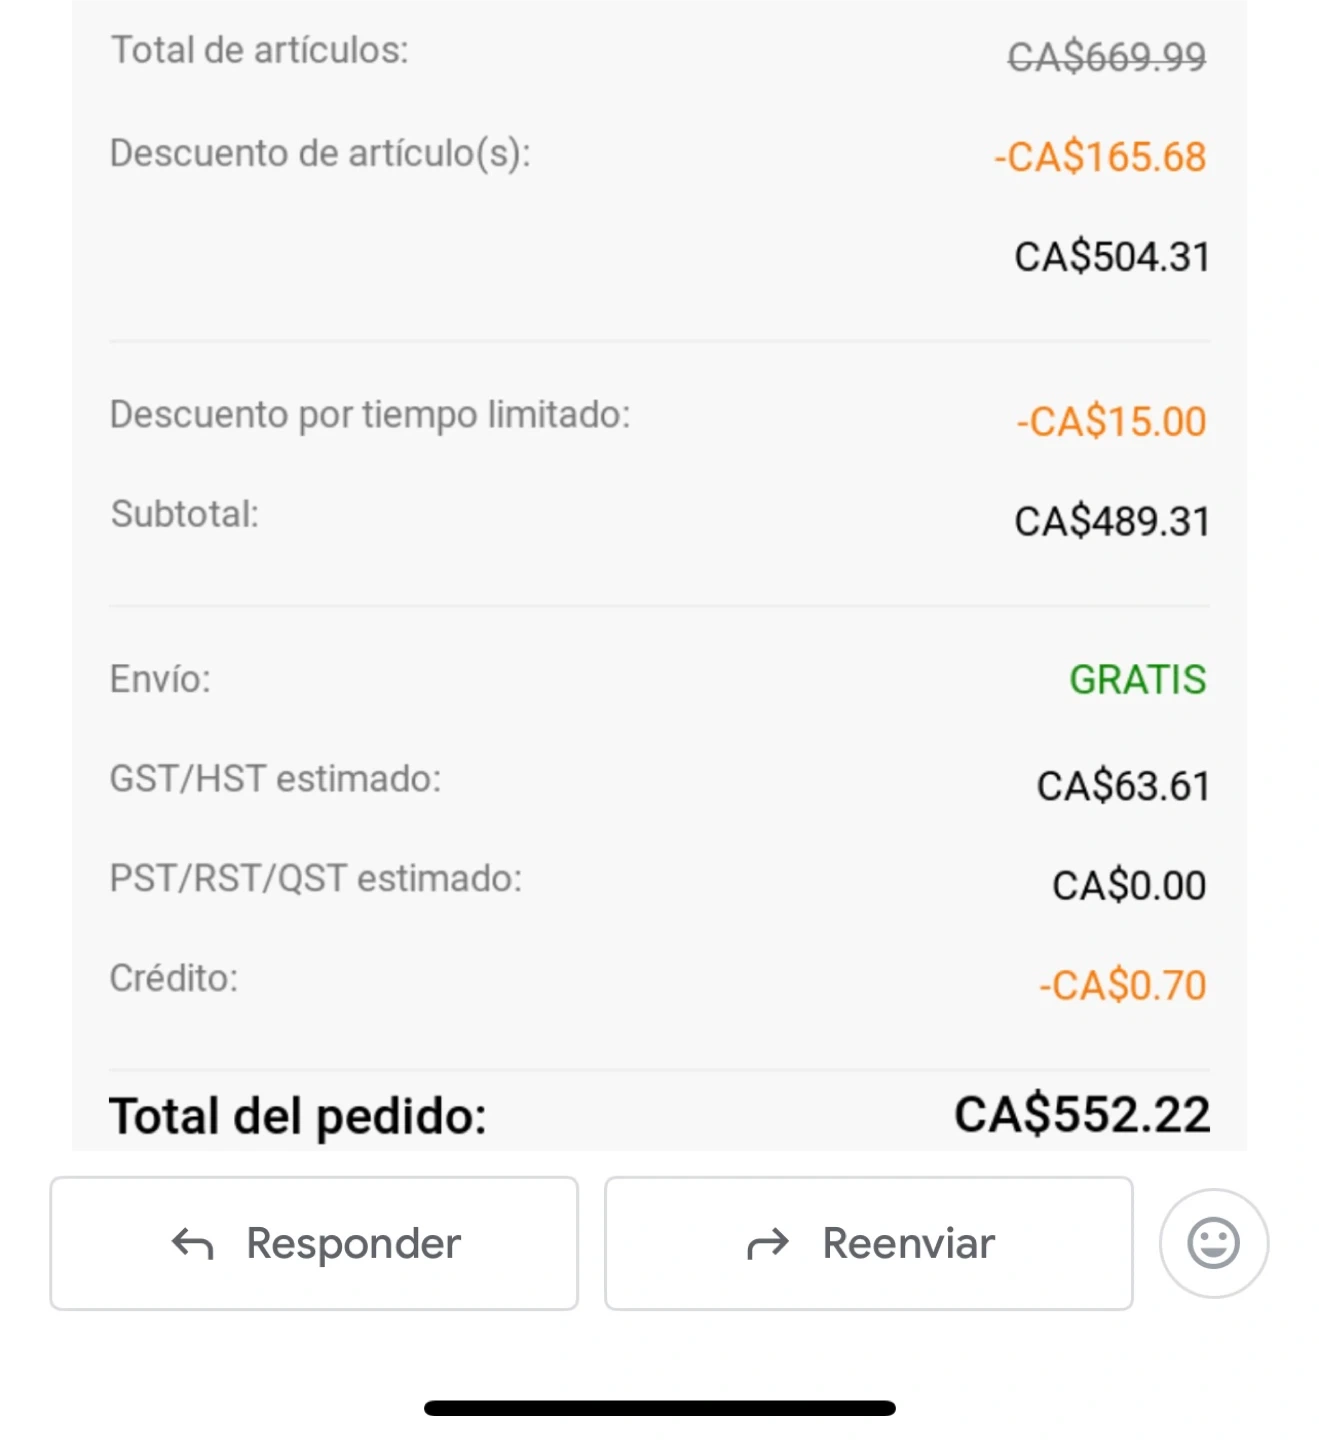Tap the strikethrough CA$669.99 price
The image size is (1319, 1440).
(1106, 56)
